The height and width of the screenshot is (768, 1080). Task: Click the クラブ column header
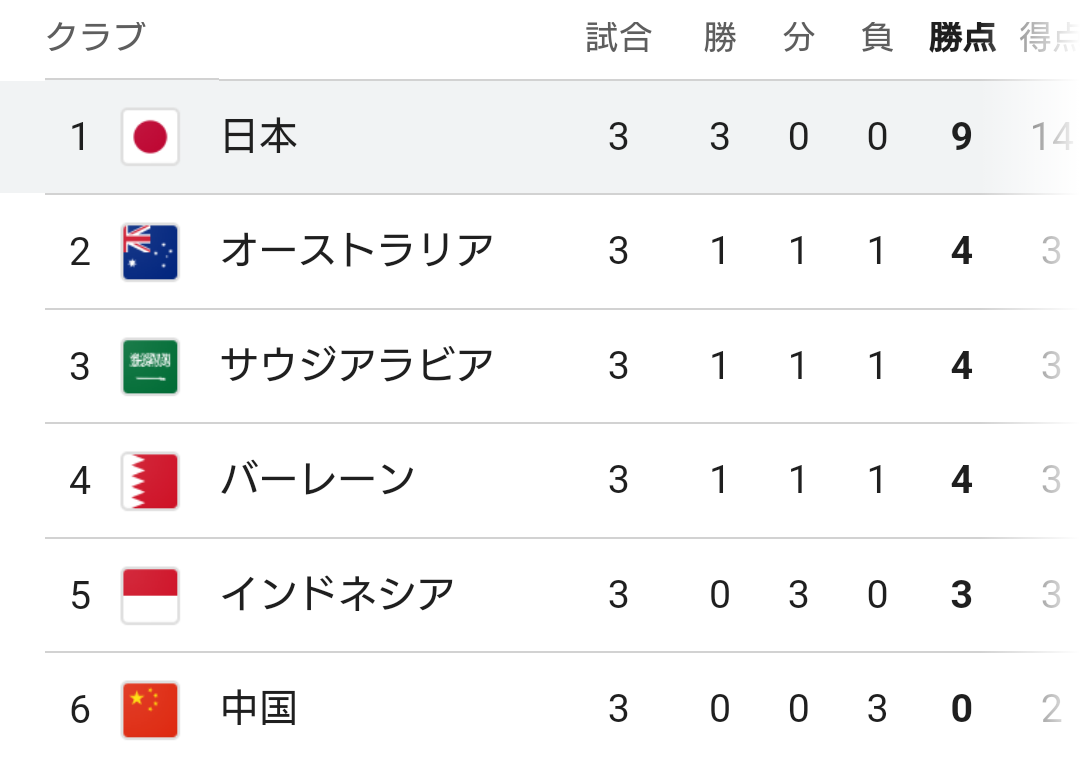pyautogui.click(x=96, y=38)
